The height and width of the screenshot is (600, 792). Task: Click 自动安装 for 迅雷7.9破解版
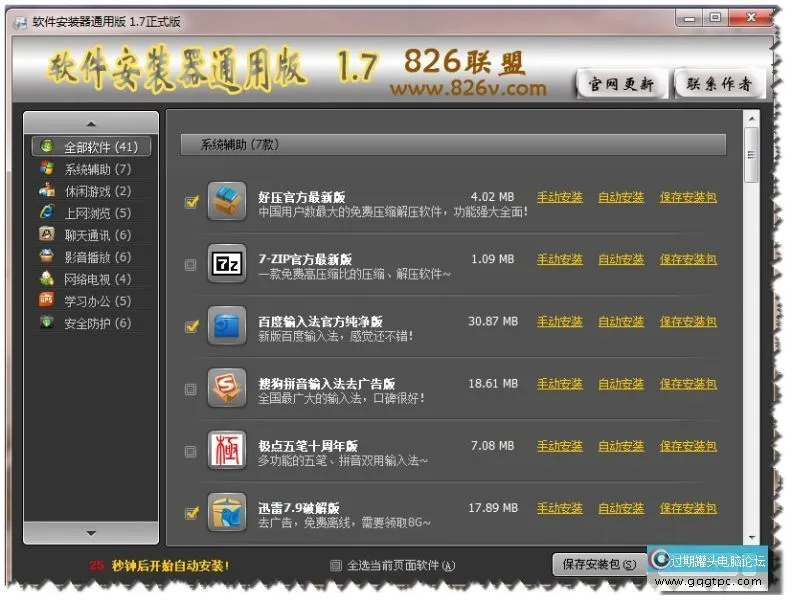click(x=621, y=508)
